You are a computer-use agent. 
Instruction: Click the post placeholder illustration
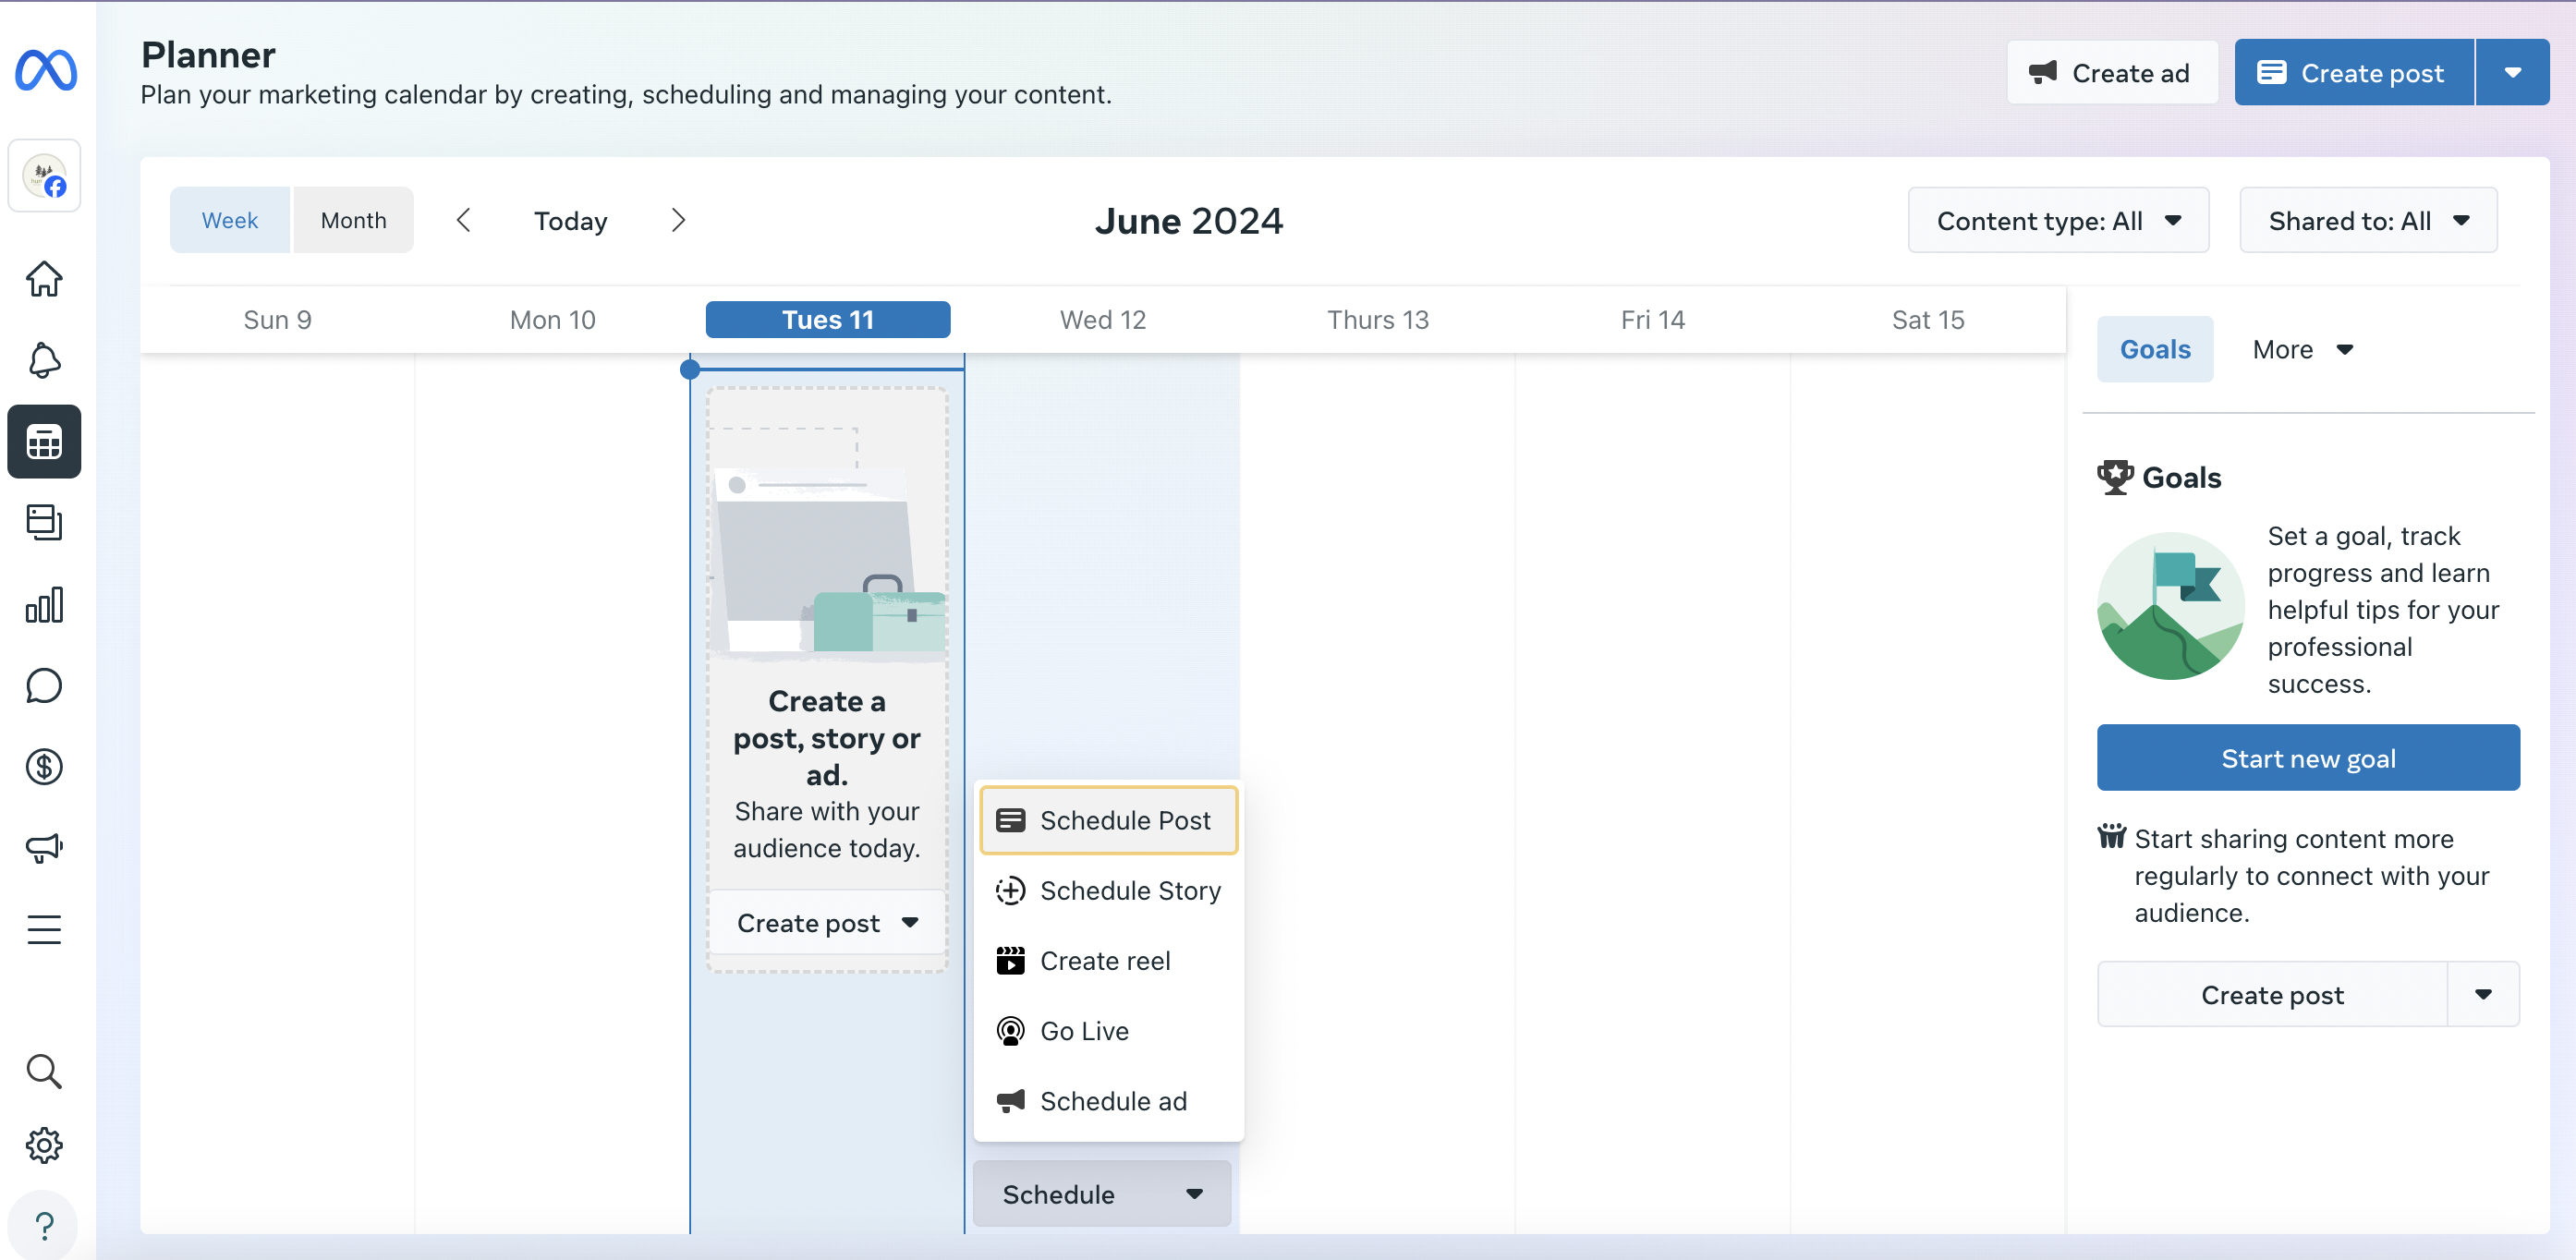click(830, 545)
